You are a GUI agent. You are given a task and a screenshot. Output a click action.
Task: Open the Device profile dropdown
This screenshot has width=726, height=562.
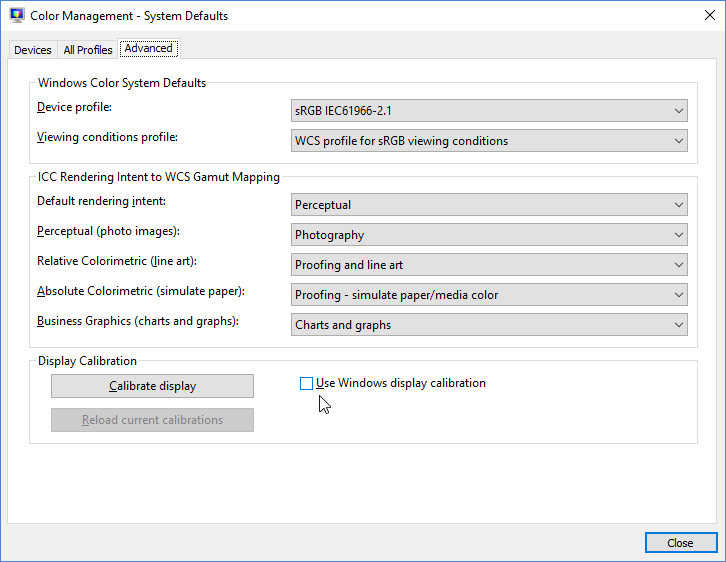click(x=489, y=111)
